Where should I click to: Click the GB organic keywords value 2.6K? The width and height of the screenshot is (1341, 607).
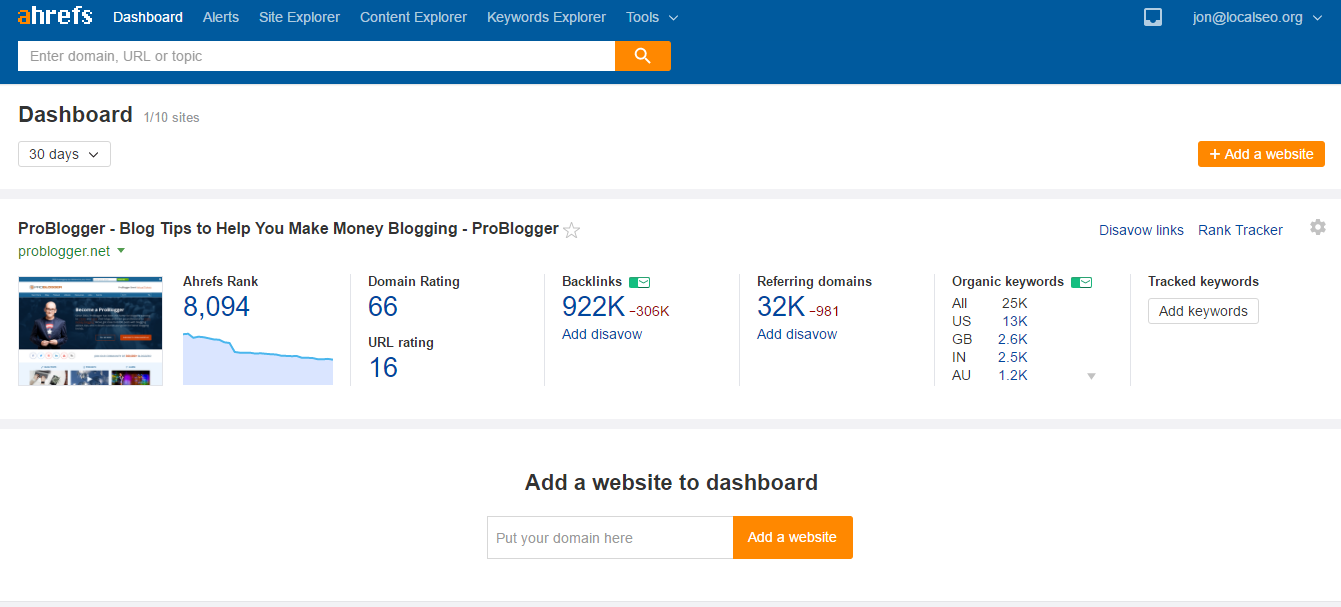pyautogui.click(x=1012, y=339)
